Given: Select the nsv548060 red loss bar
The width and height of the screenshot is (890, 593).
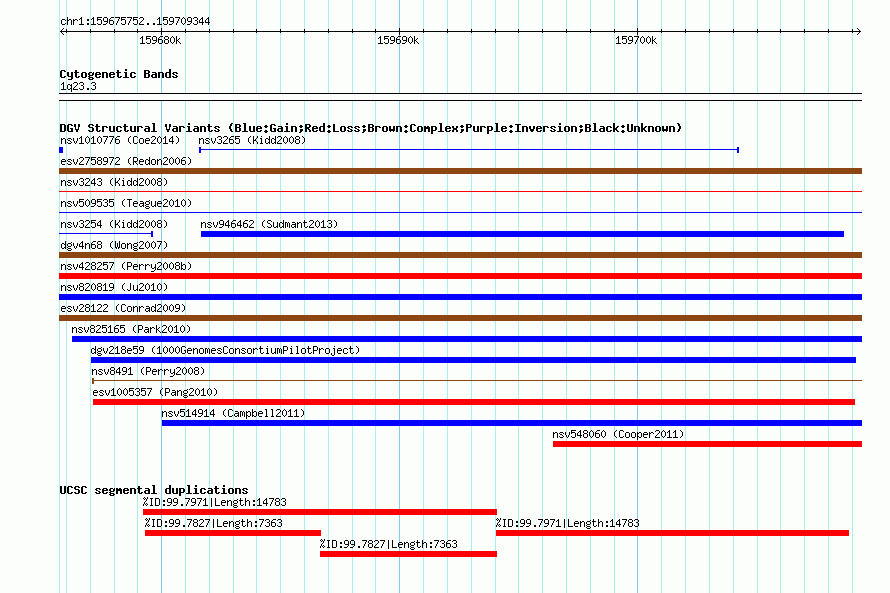Looking at the screenshot, I should click(x=707, y=444).
